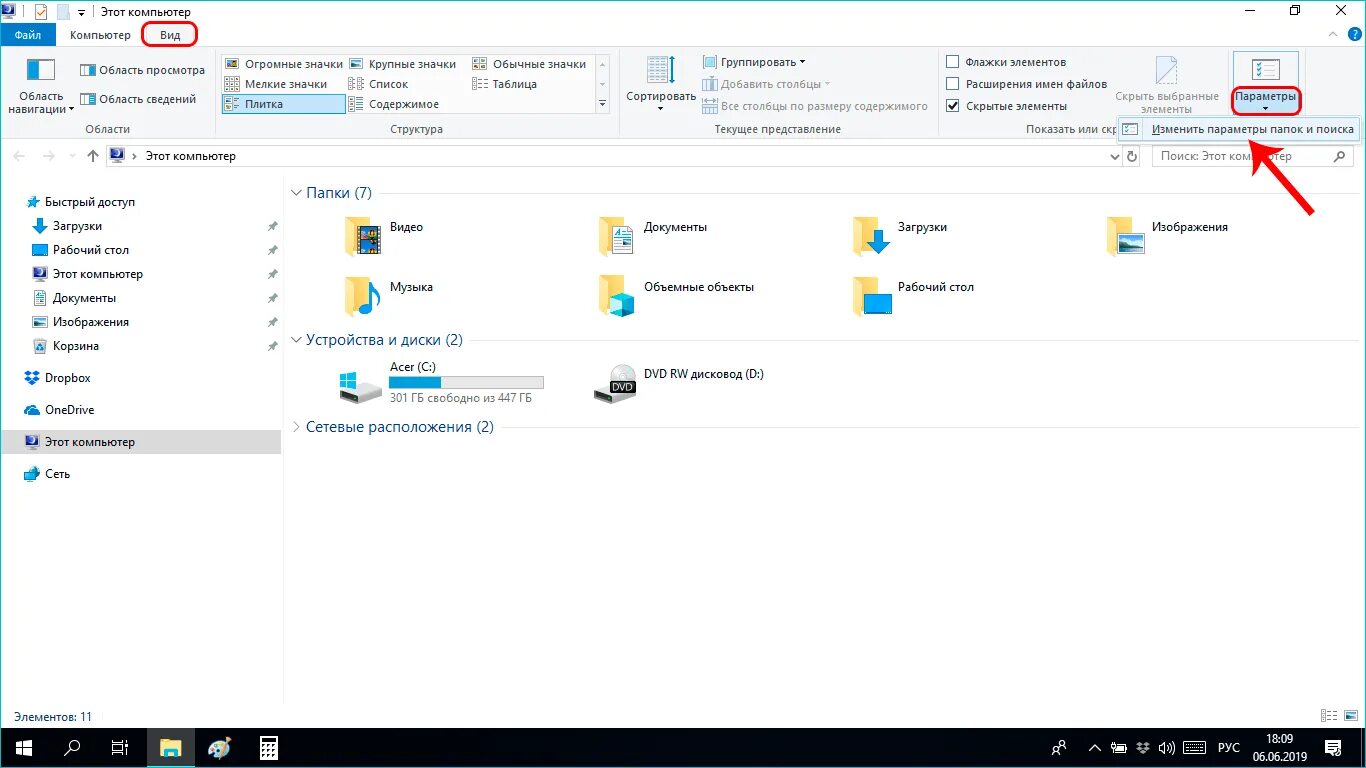Open Dropbox in navigation pane

click(59, 378)
